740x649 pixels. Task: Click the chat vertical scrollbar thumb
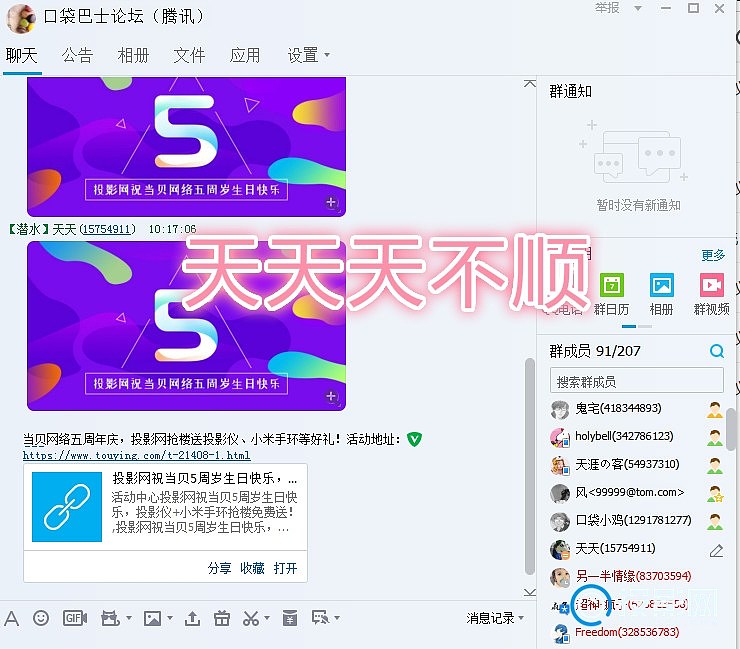pyautogui.click(x=530, y=466)
